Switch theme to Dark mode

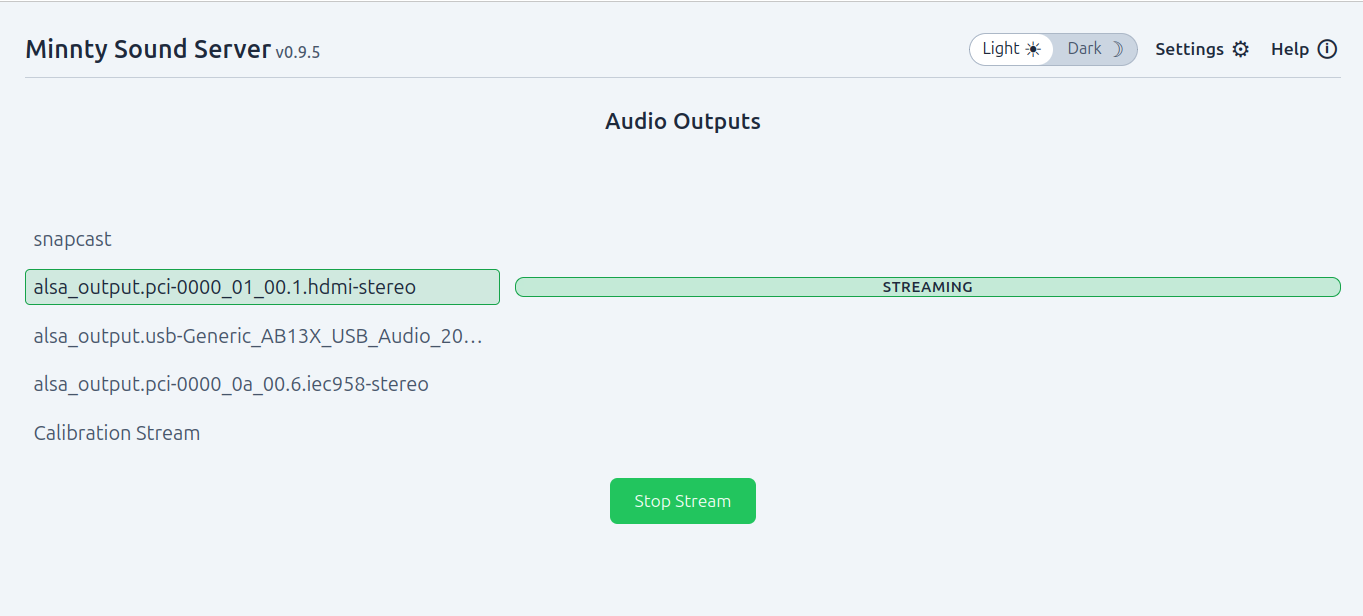click(x=1095, y=49)
